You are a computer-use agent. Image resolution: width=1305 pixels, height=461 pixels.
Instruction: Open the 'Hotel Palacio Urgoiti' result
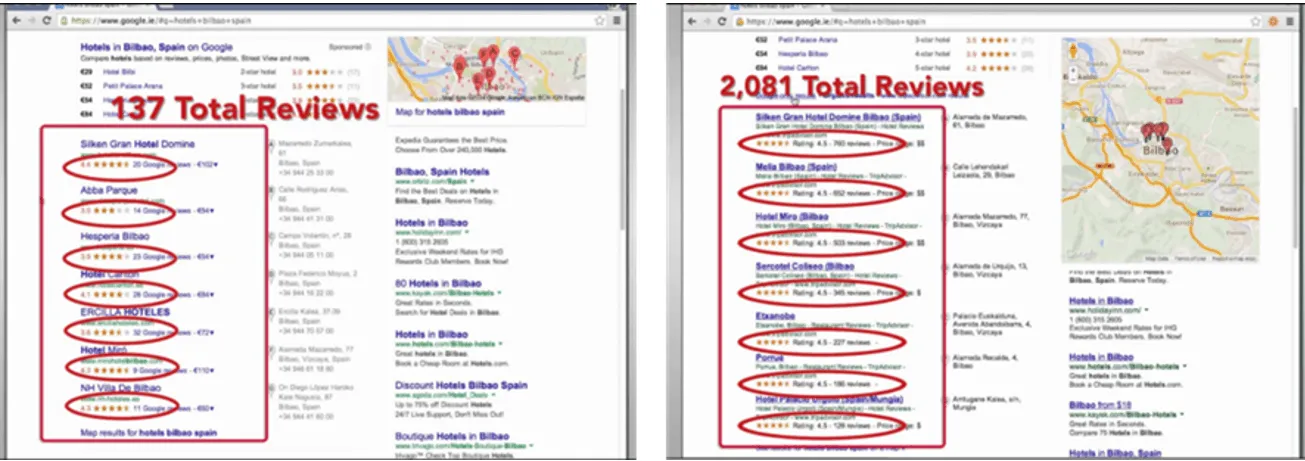[830, 399]
